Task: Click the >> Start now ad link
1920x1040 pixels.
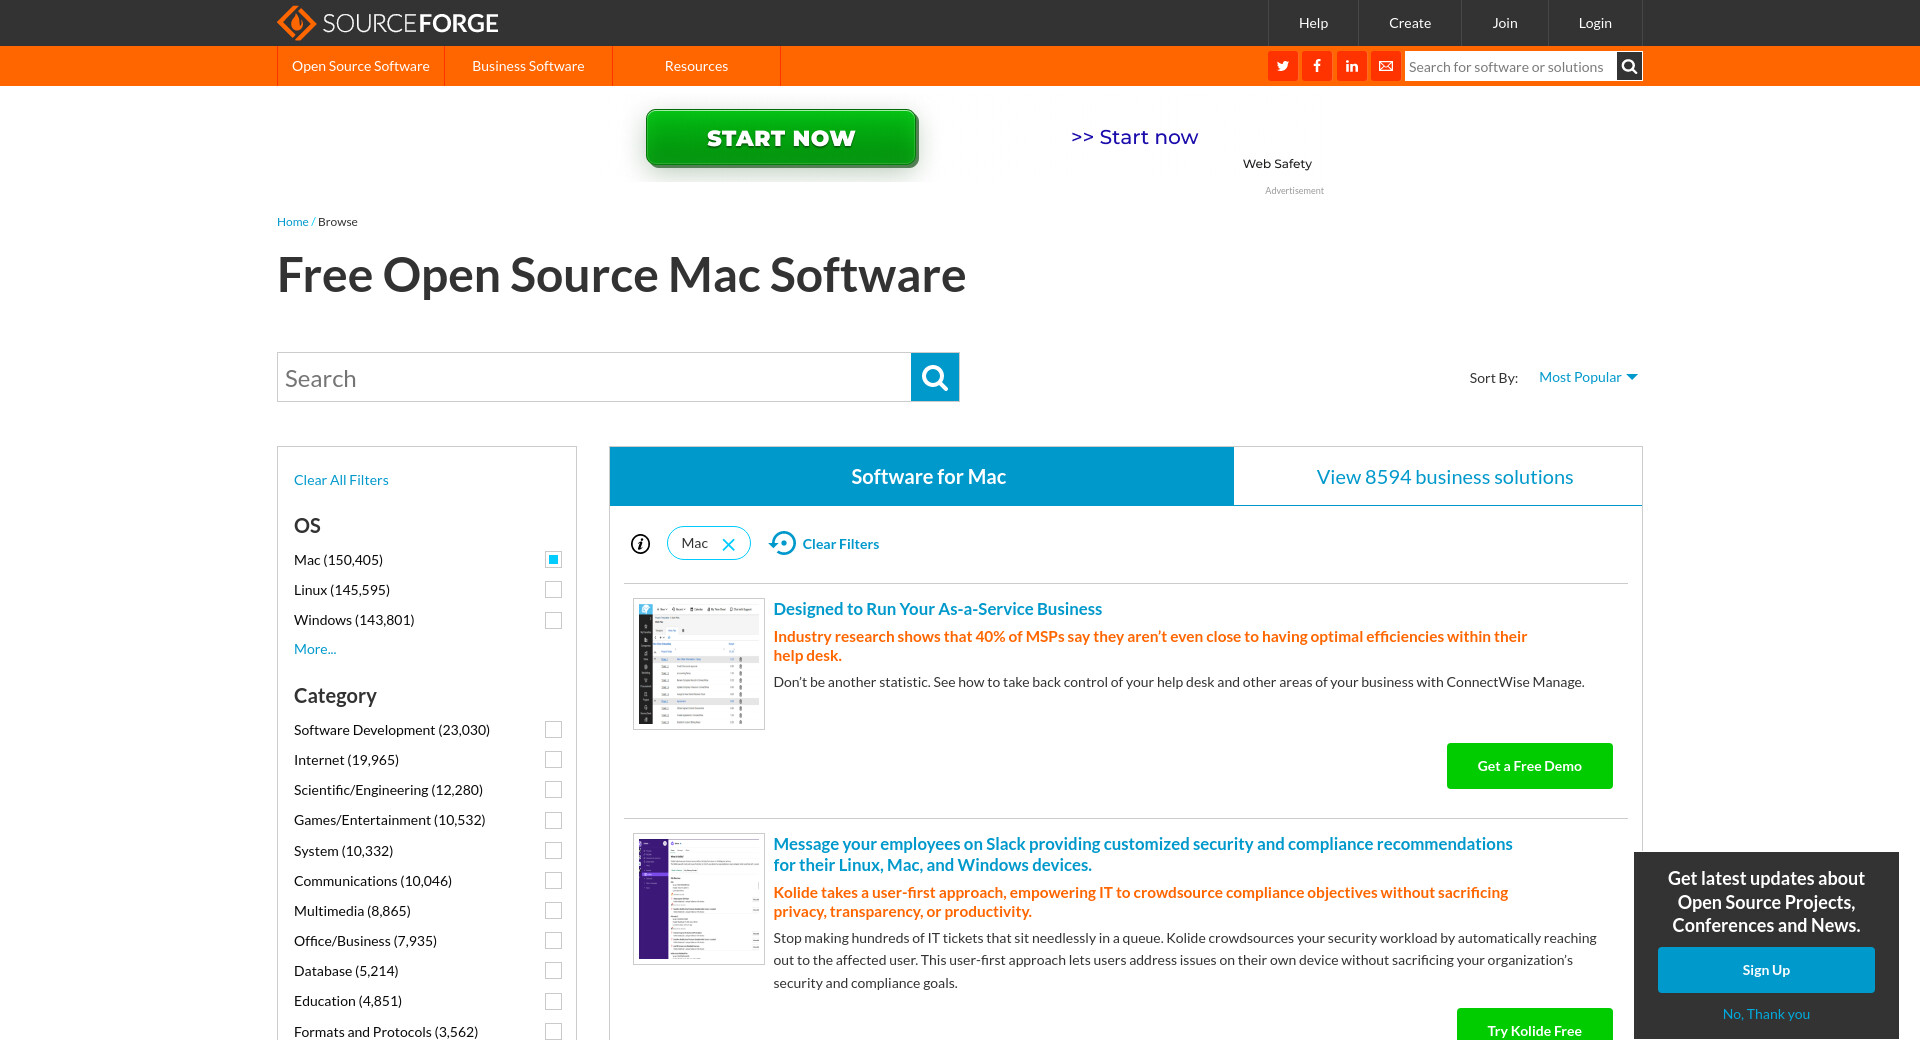Action: (x=1134, y=137)
